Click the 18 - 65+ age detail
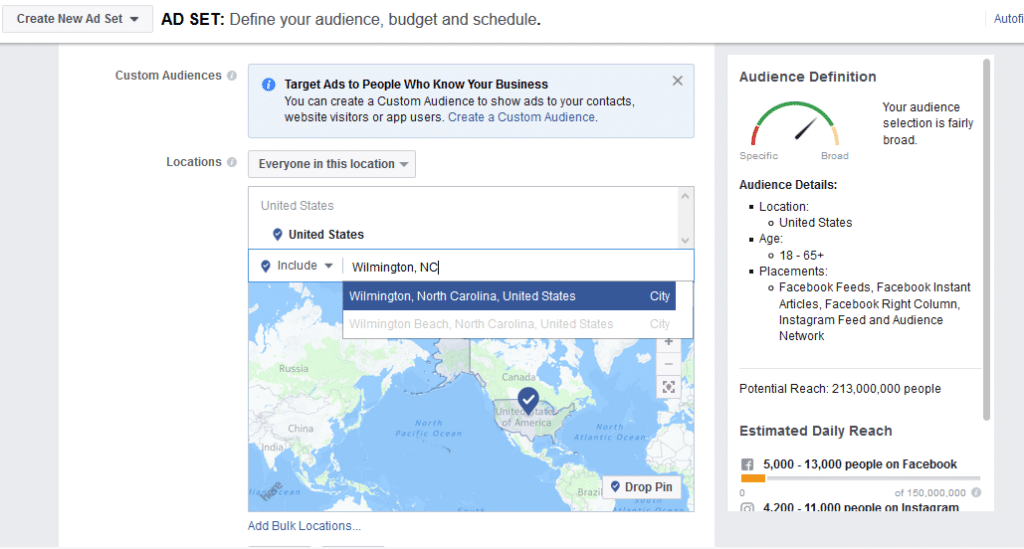 [x=801, y=255]
